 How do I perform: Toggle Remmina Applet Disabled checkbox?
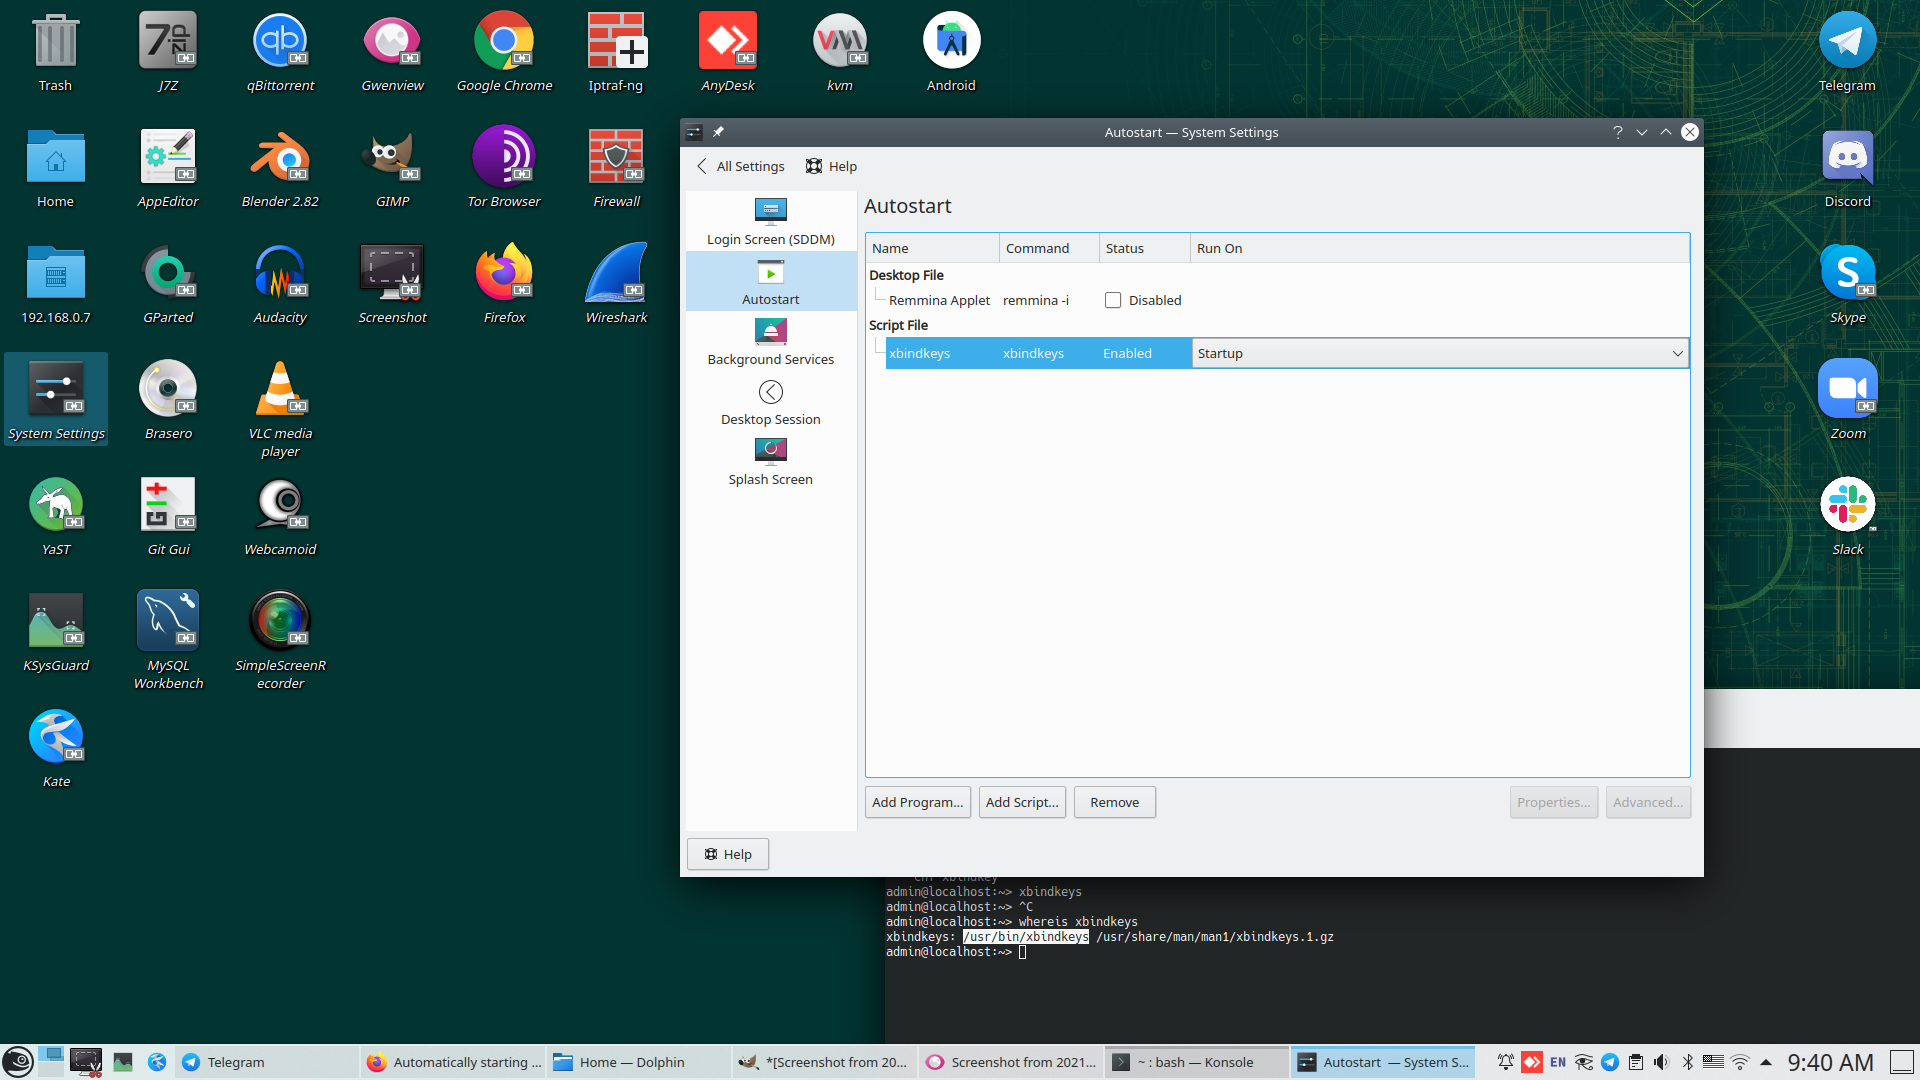[x=1113, y=300]
